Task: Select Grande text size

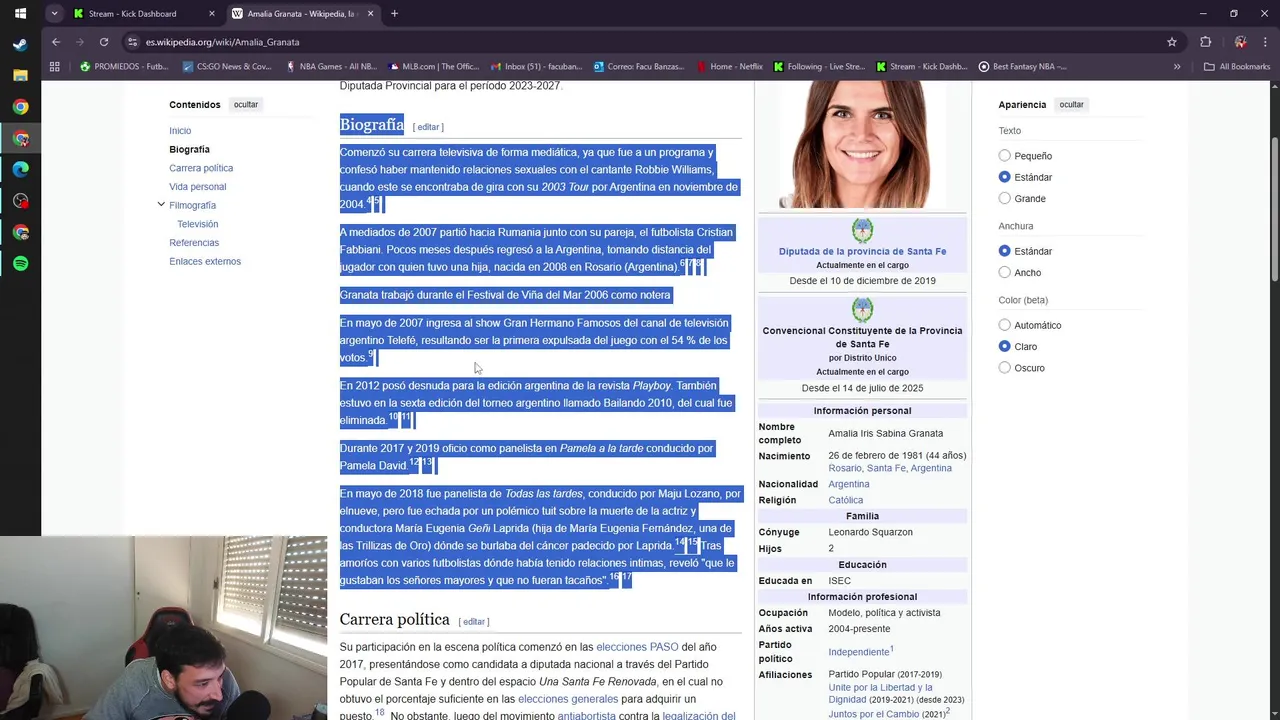Action: click(x=1004, y=198)
